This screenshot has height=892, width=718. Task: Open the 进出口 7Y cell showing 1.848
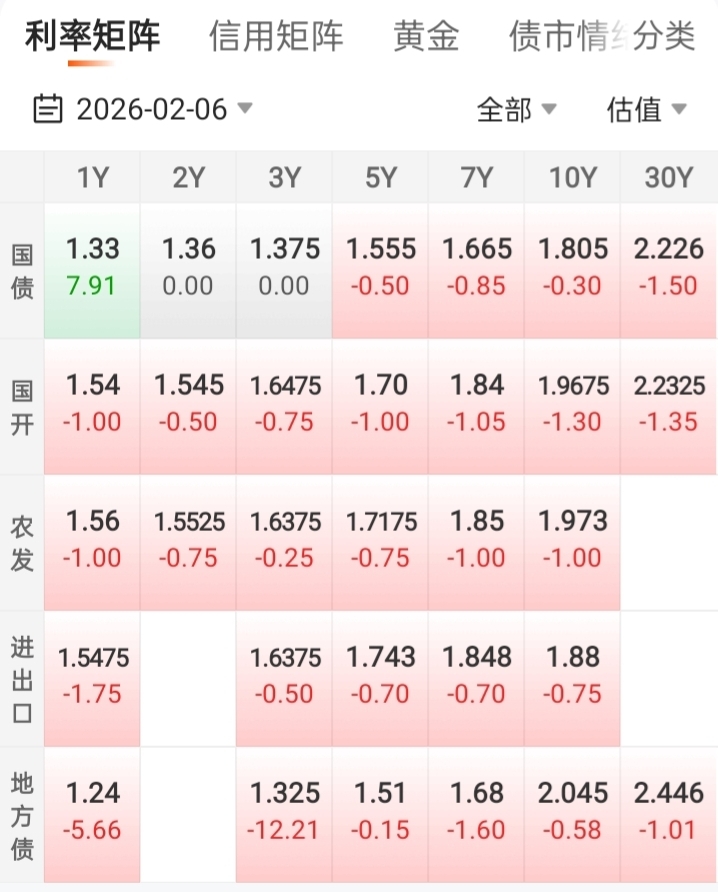(x=476, y=676)
